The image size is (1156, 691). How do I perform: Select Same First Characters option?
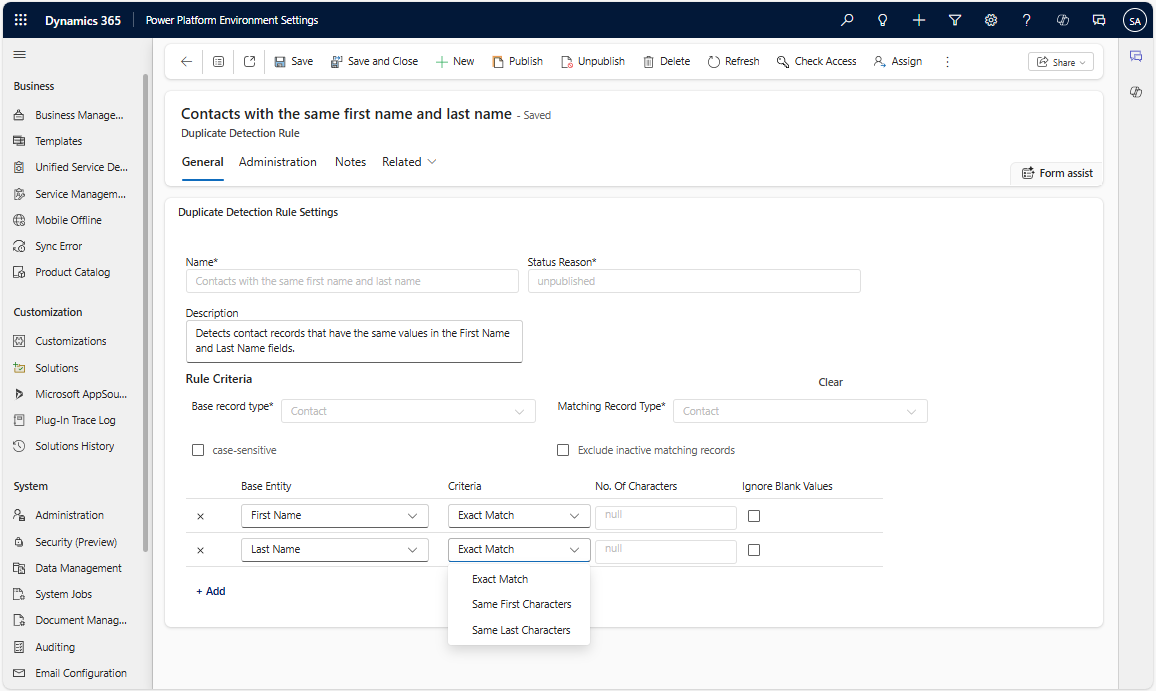[x=521, y=604]
